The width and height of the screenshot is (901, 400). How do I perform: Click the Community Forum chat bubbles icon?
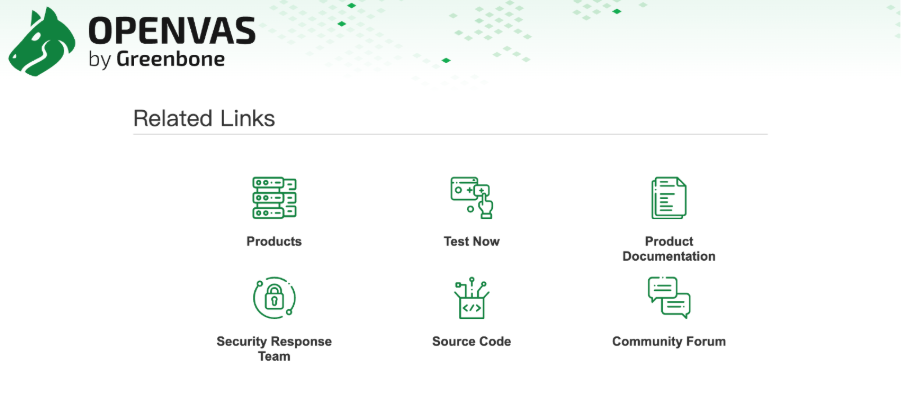[669, 298]
